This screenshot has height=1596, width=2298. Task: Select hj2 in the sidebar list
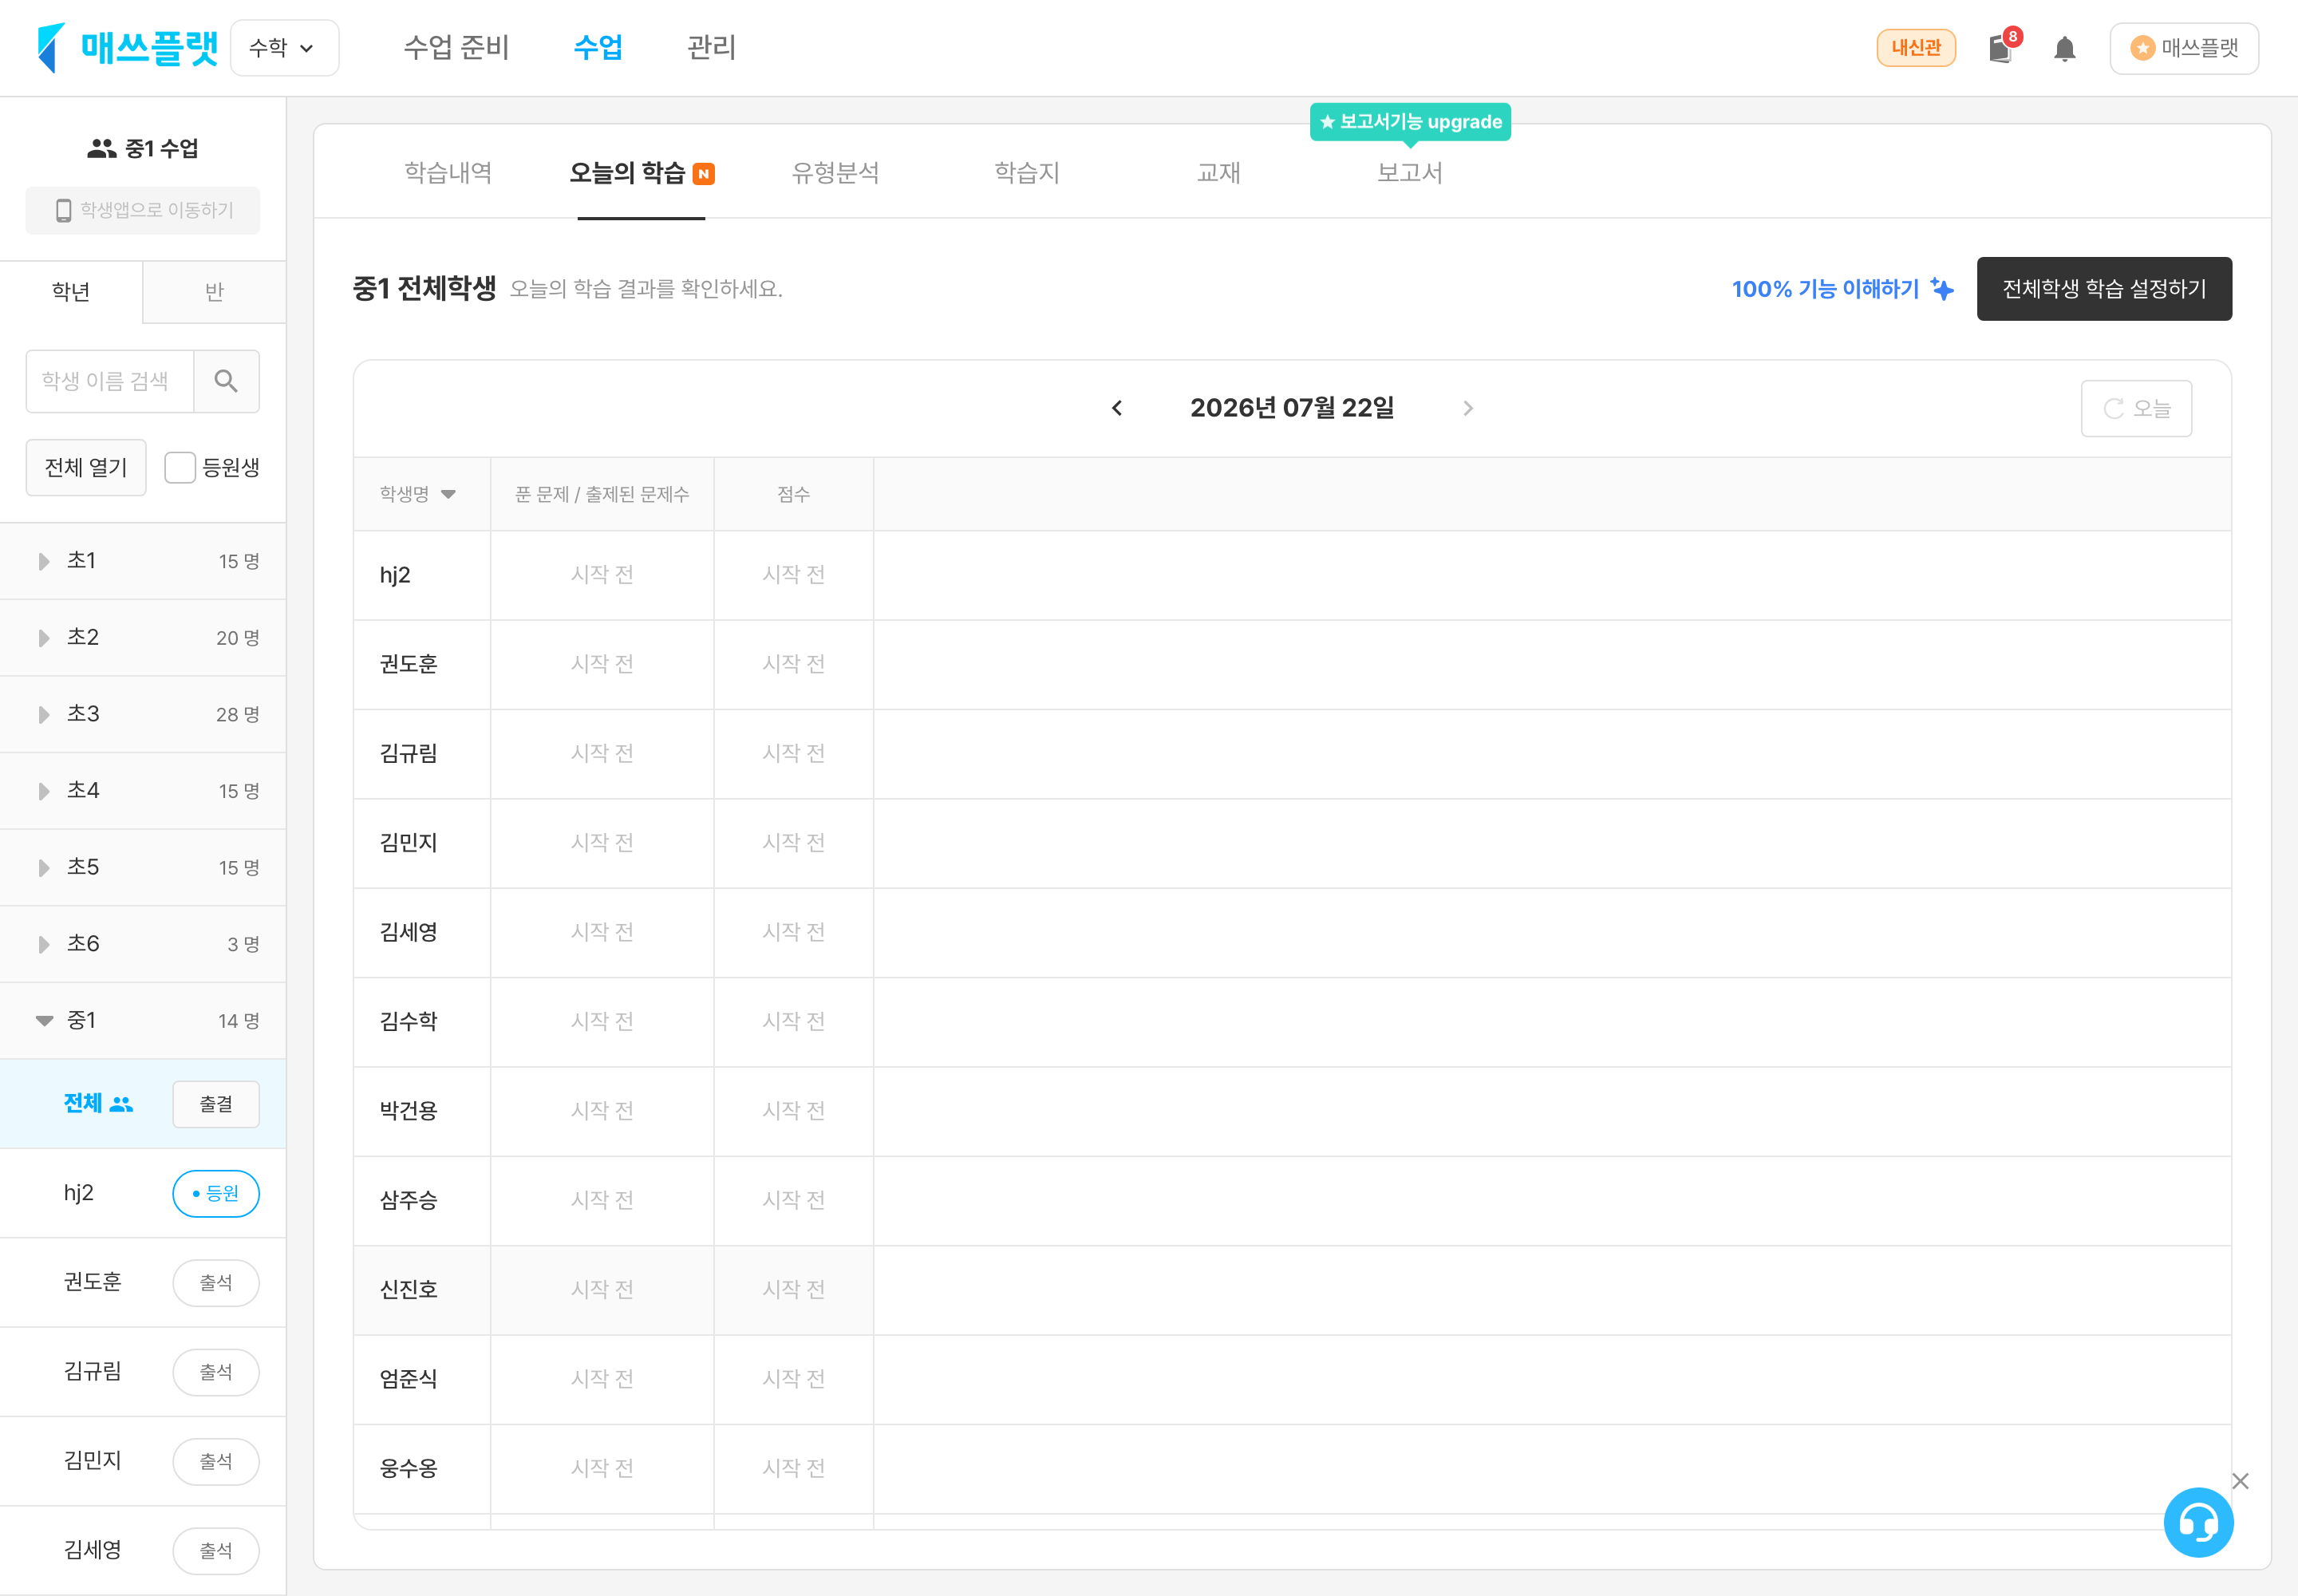tap(79, 1193)
